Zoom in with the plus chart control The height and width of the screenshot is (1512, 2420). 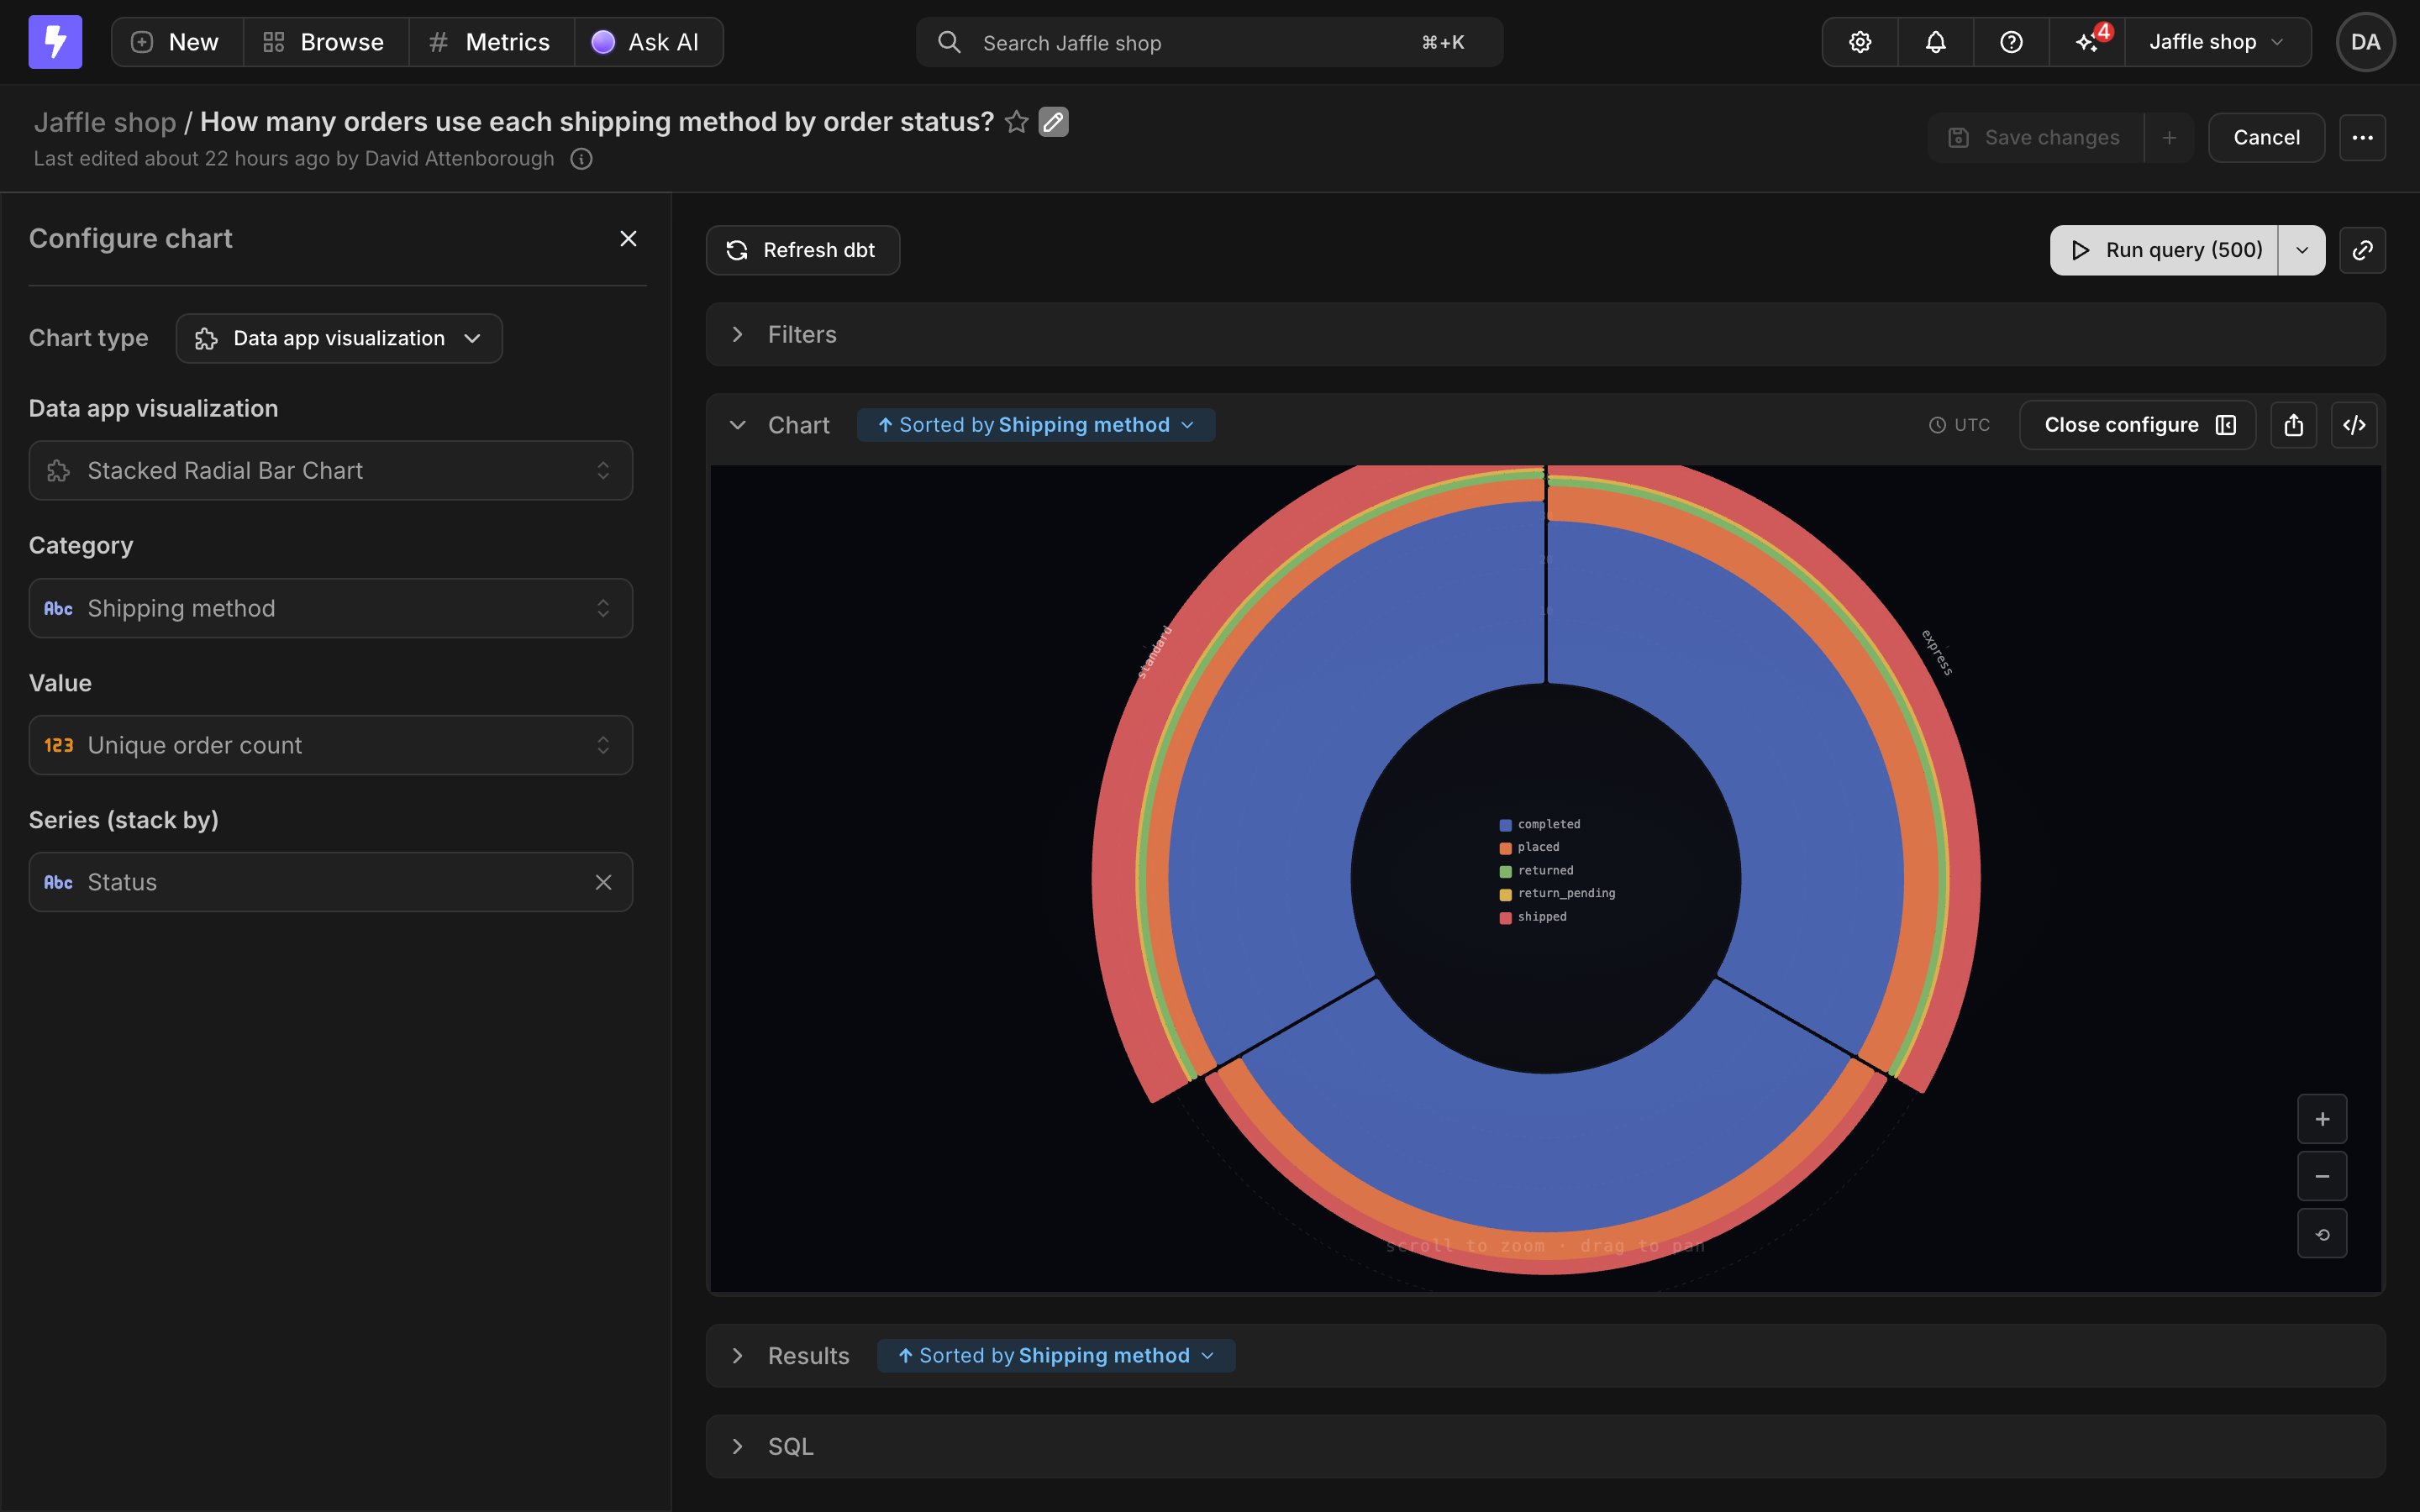point(2322,1119)
